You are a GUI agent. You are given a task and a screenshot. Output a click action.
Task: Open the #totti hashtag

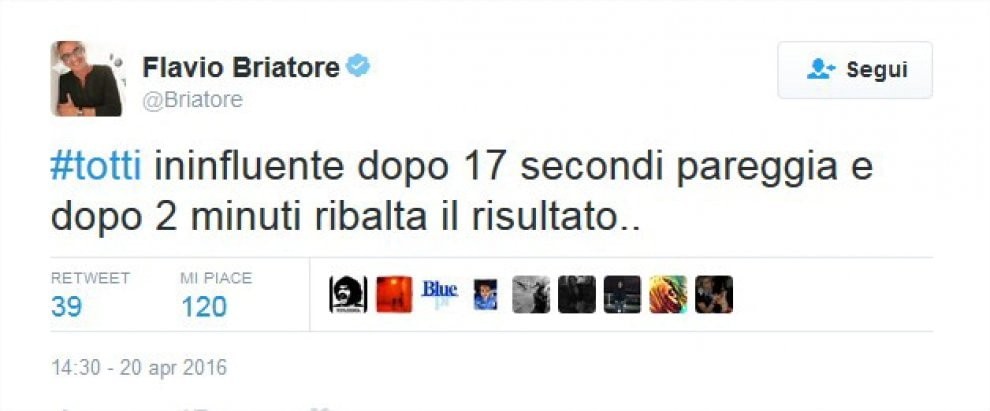pos(96,167)
